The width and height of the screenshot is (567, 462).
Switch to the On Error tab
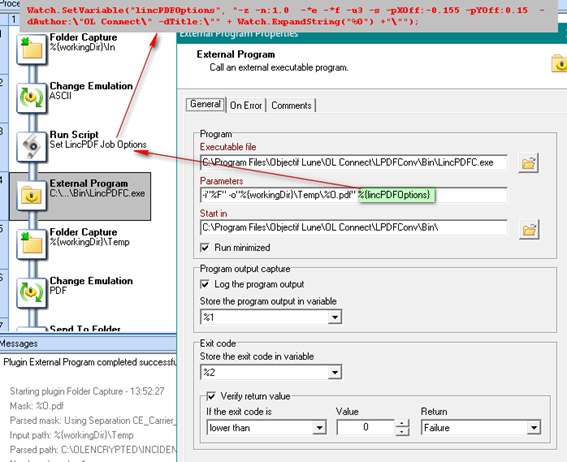coord(246,105)
